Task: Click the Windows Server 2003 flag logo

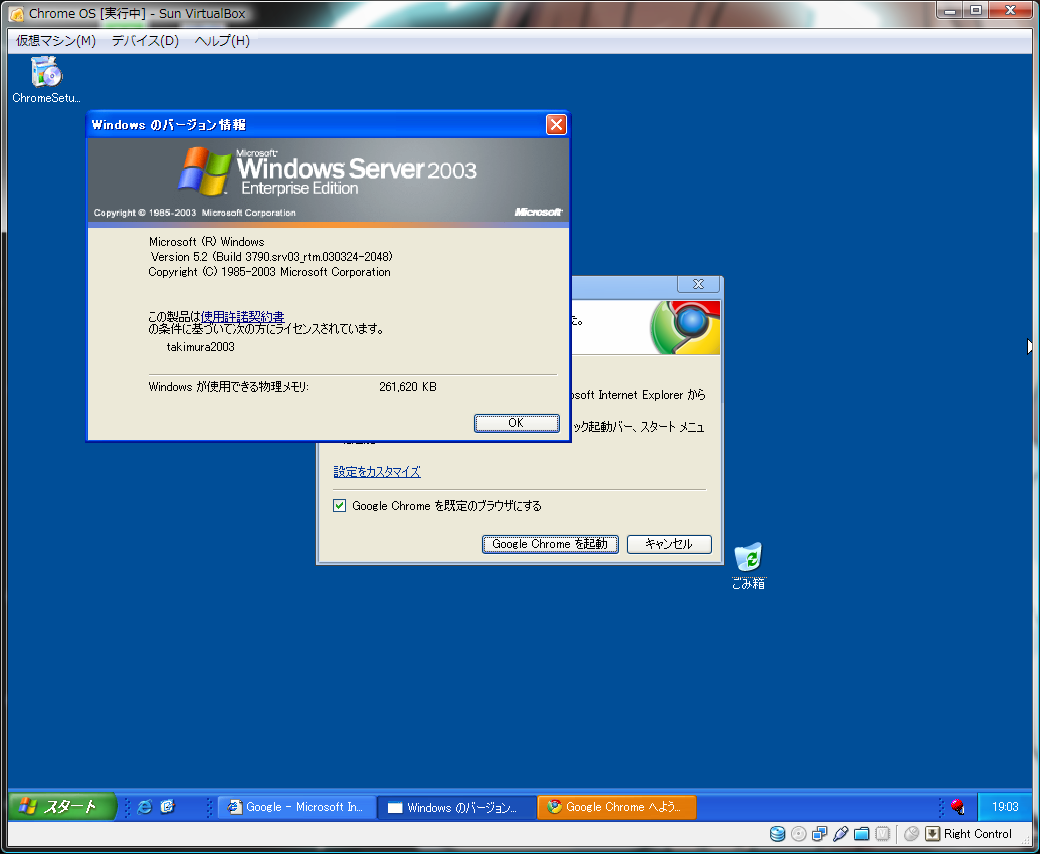Action: coord(204,171)
